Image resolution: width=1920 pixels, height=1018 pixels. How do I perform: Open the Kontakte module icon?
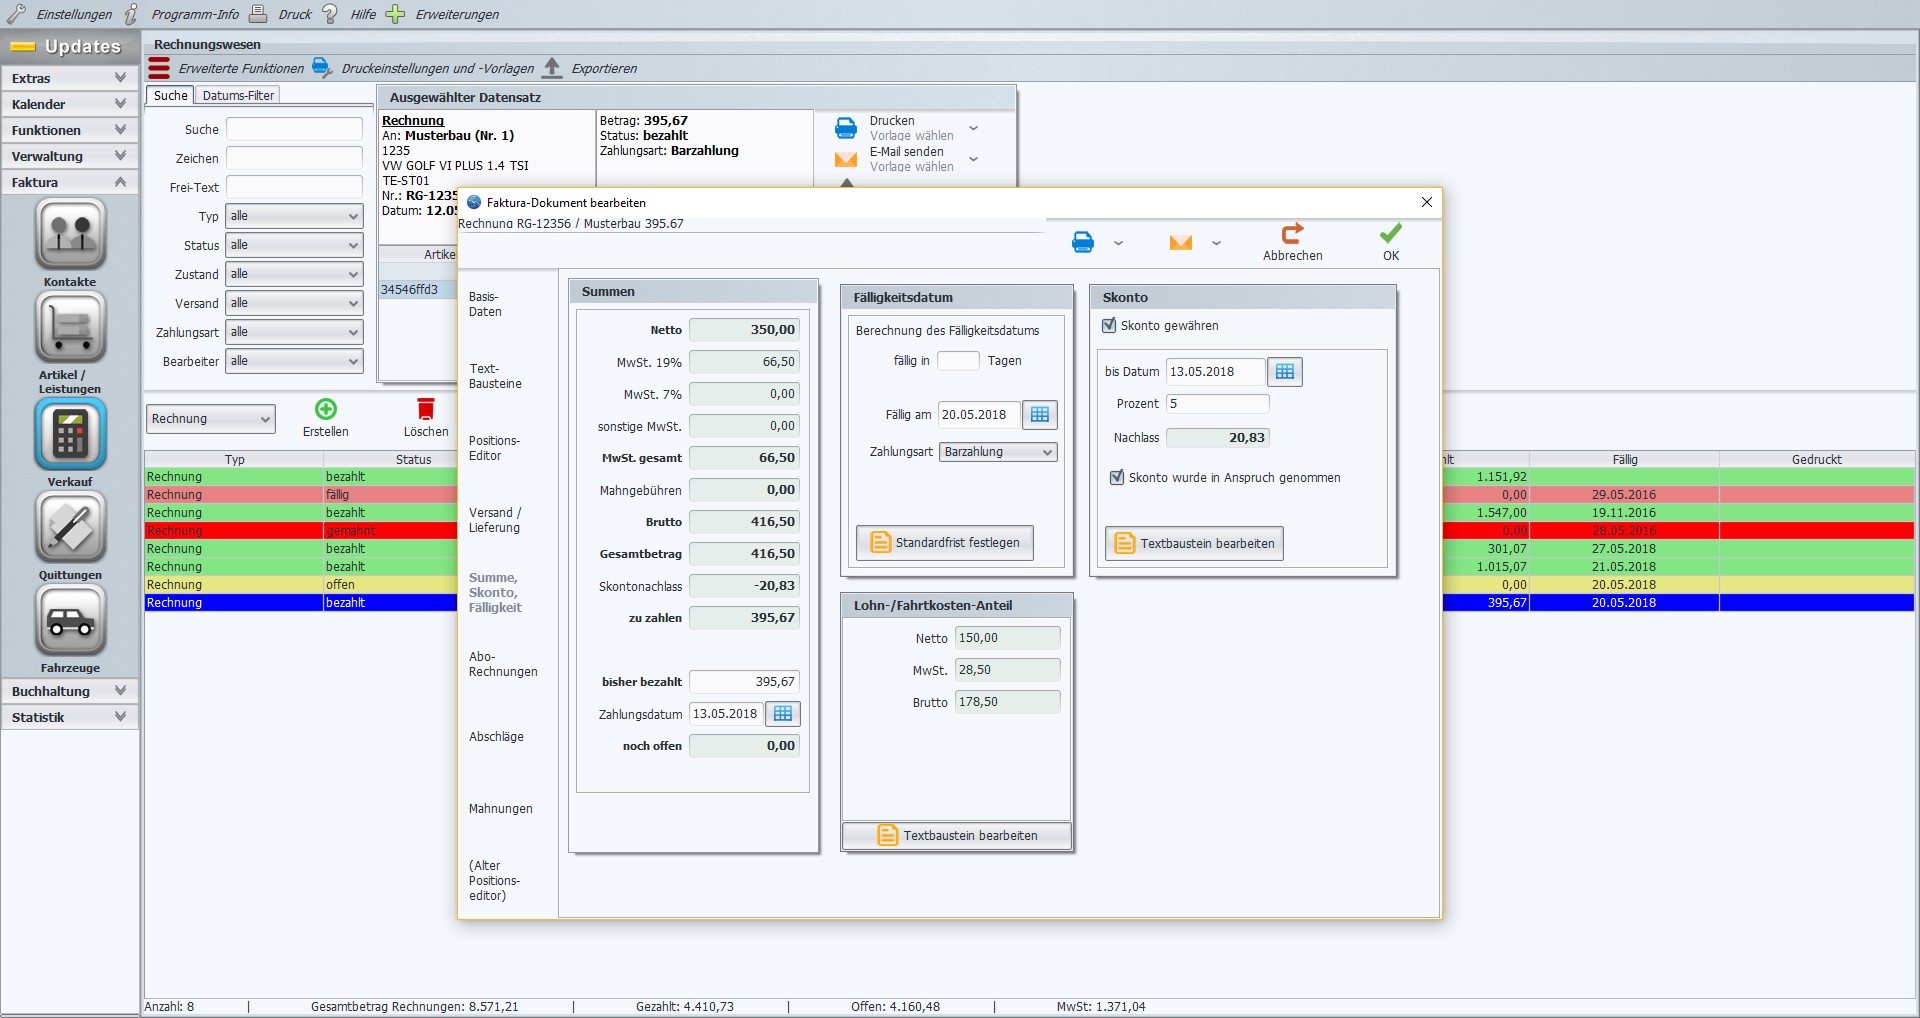coord(70,234)
